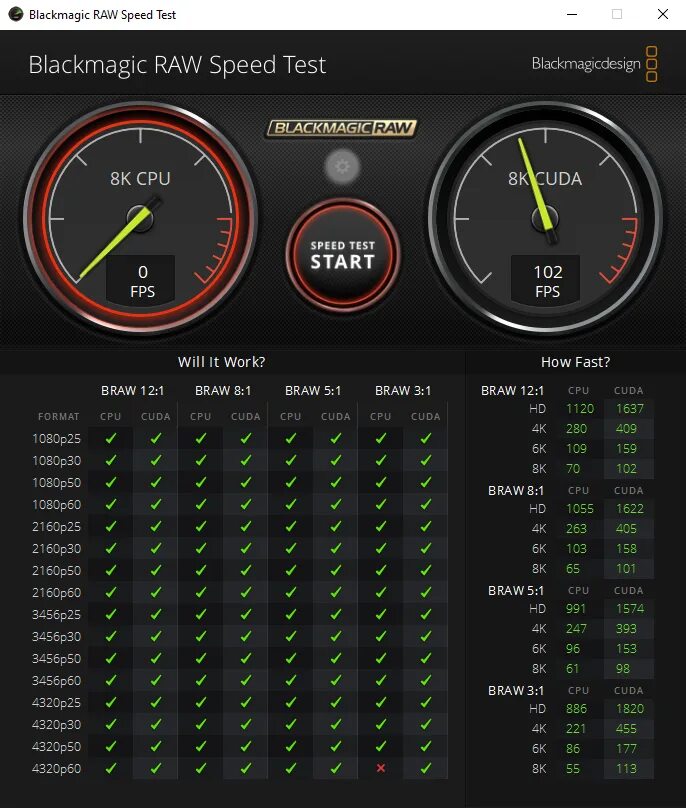Click the 1080p25 format row label
Screen dimensions: 686x808
pyautogui.click(x=56, y=439)
